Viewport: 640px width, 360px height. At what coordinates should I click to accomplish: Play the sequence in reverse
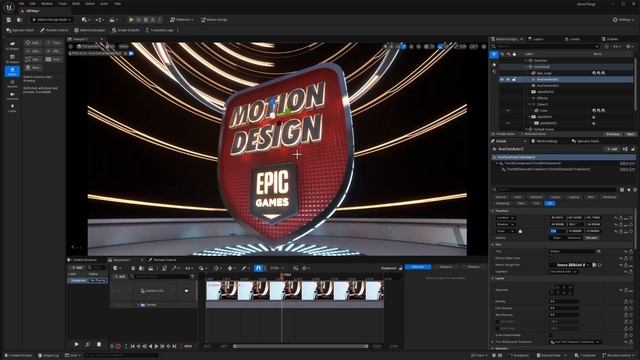(150, 346)
